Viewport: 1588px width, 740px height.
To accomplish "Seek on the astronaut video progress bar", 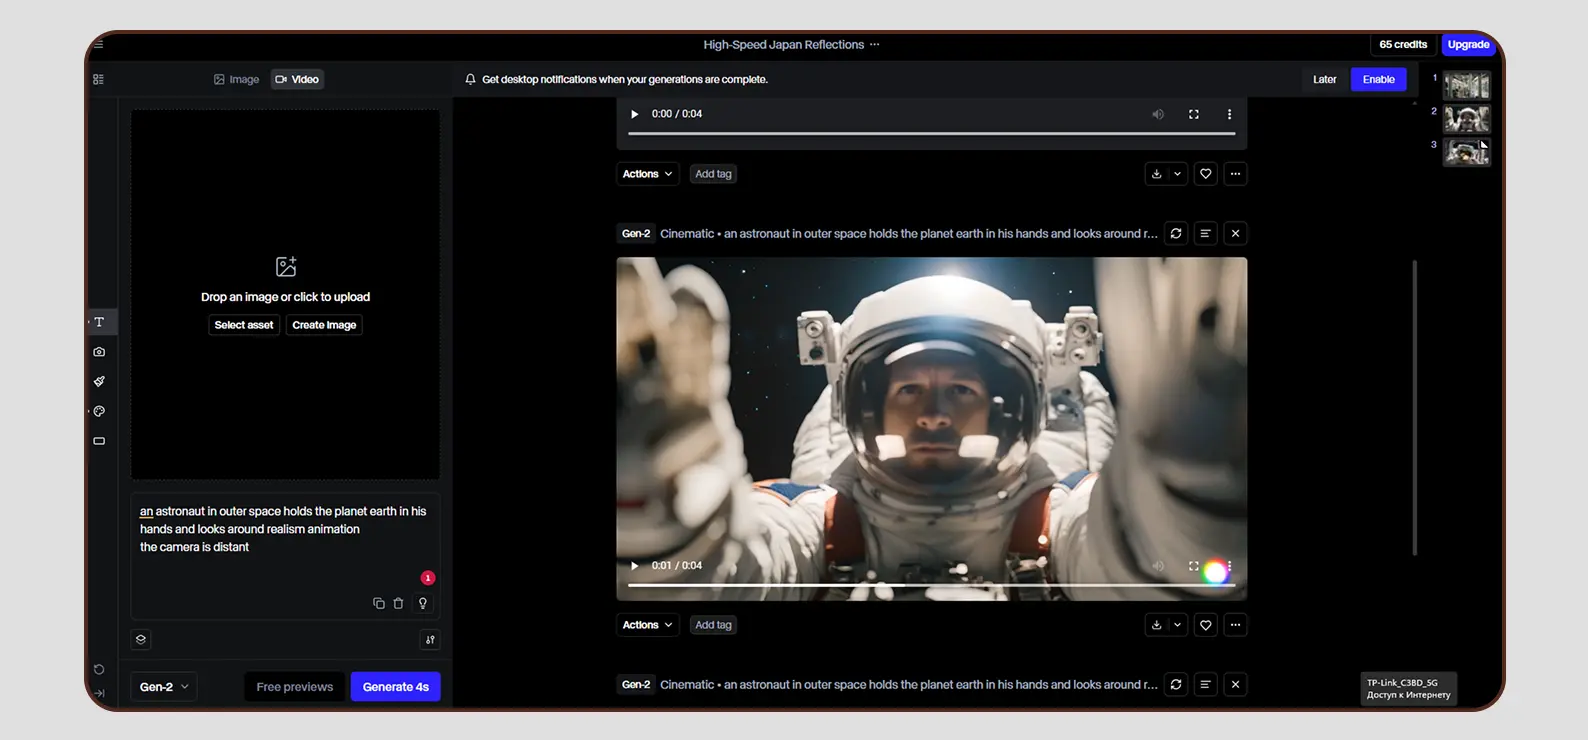I will (932, 585).
